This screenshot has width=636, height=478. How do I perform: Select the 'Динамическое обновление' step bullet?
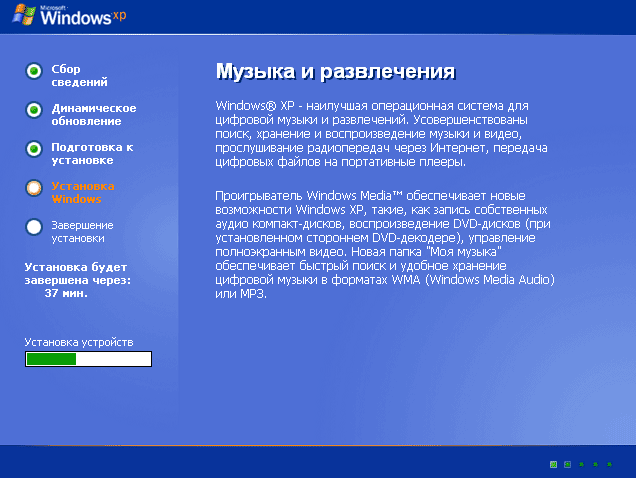34,110
